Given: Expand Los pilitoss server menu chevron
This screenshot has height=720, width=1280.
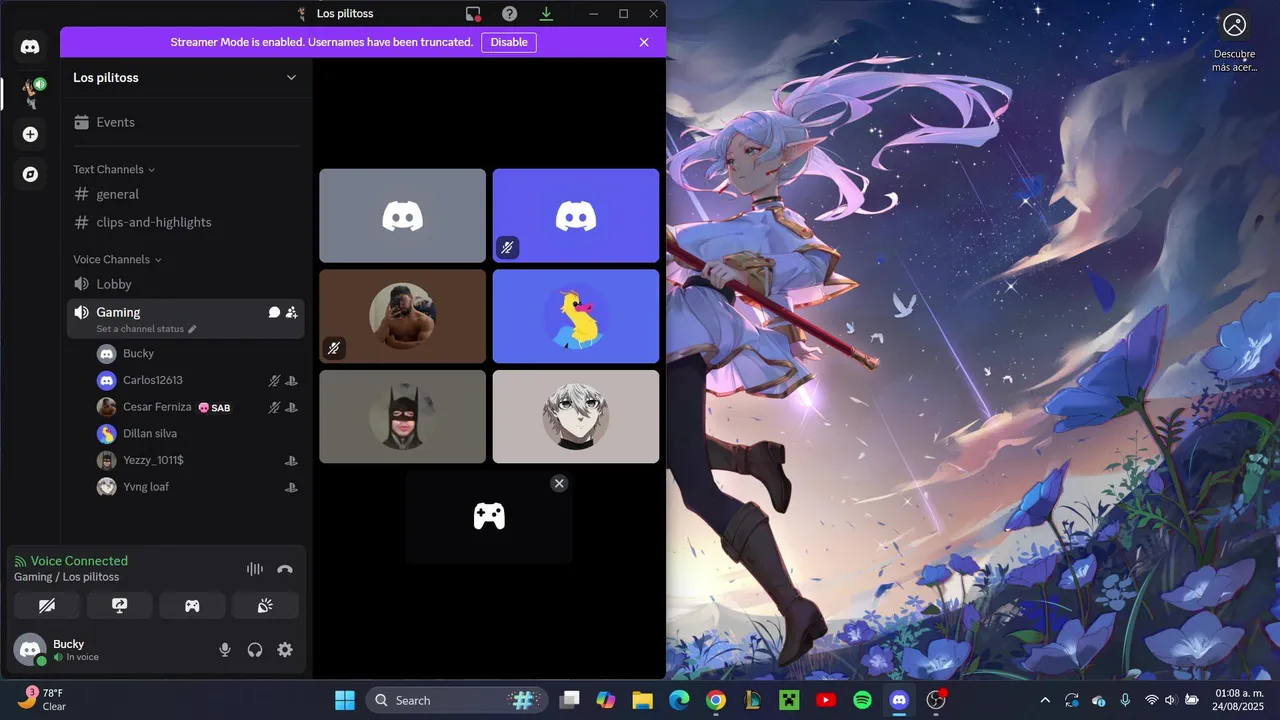Looking at the screenshot, I should point(291,78).
